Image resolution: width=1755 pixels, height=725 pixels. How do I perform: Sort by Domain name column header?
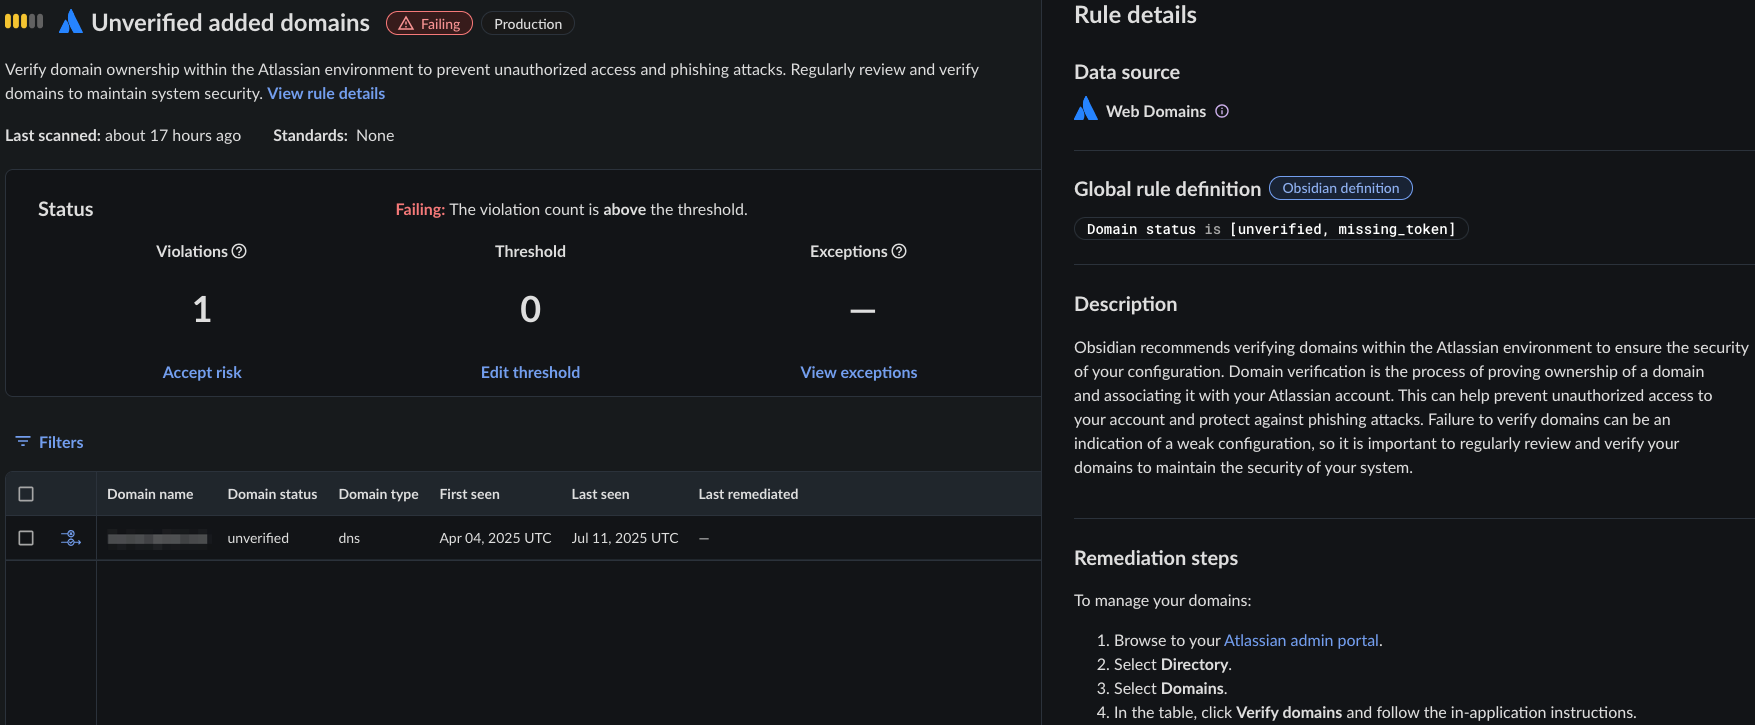(x=150, y=494)
